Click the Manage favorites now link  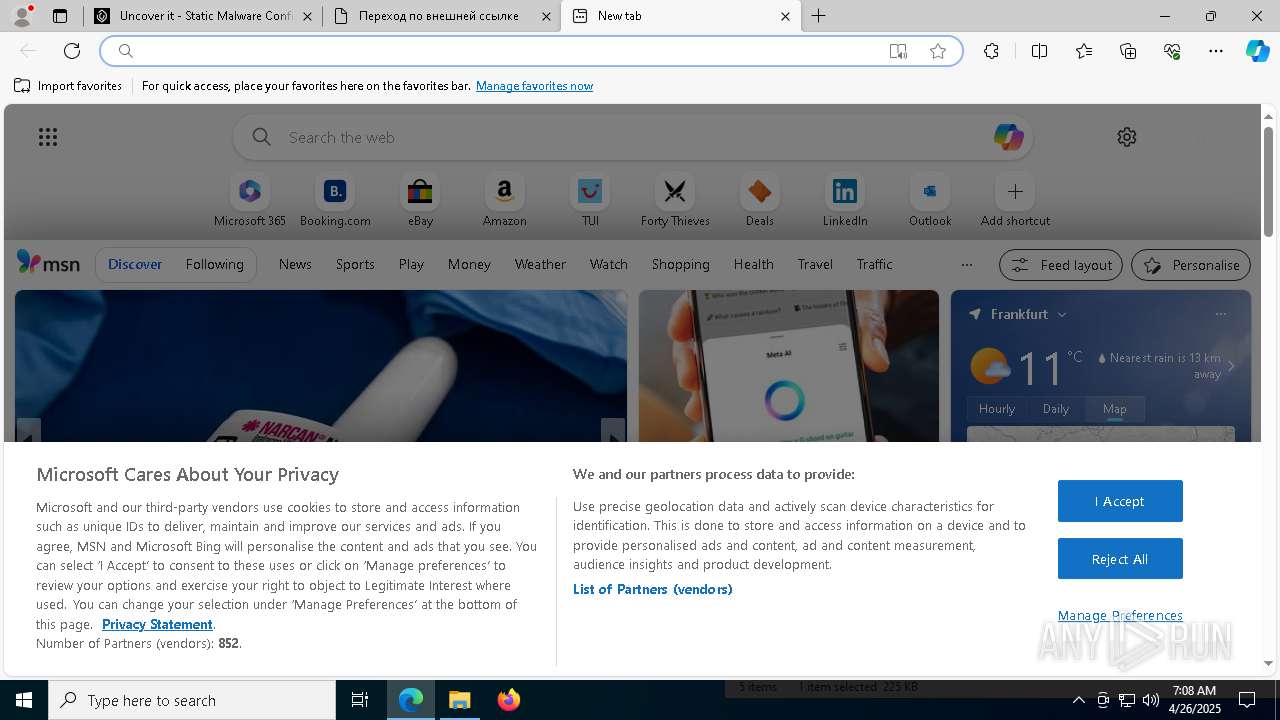tap(534, 86)
